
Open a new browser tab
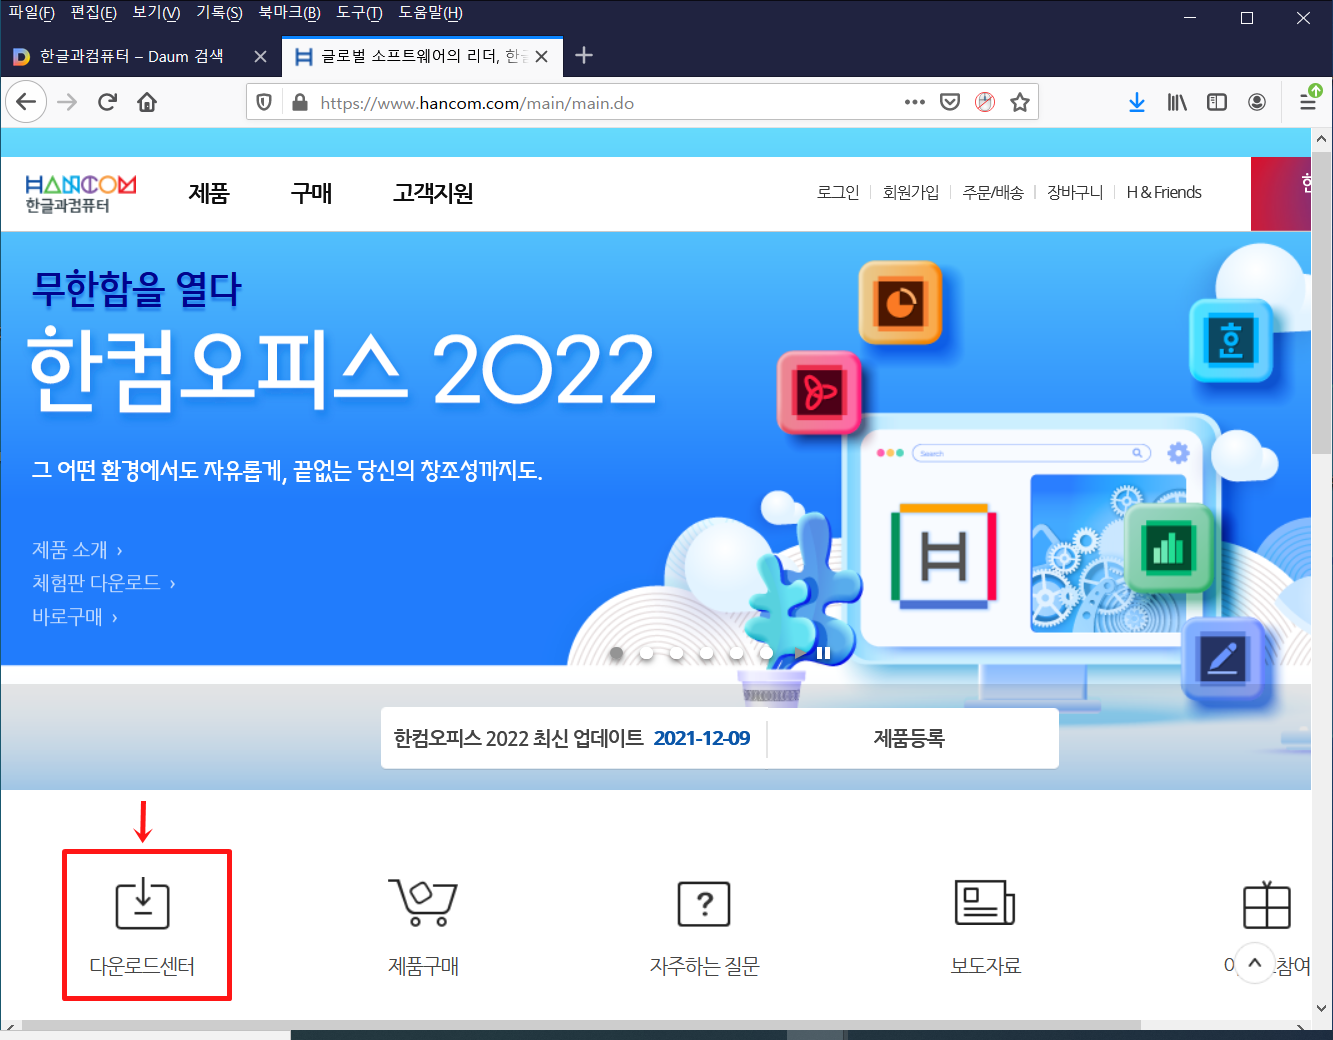click(x=585, y=56)
